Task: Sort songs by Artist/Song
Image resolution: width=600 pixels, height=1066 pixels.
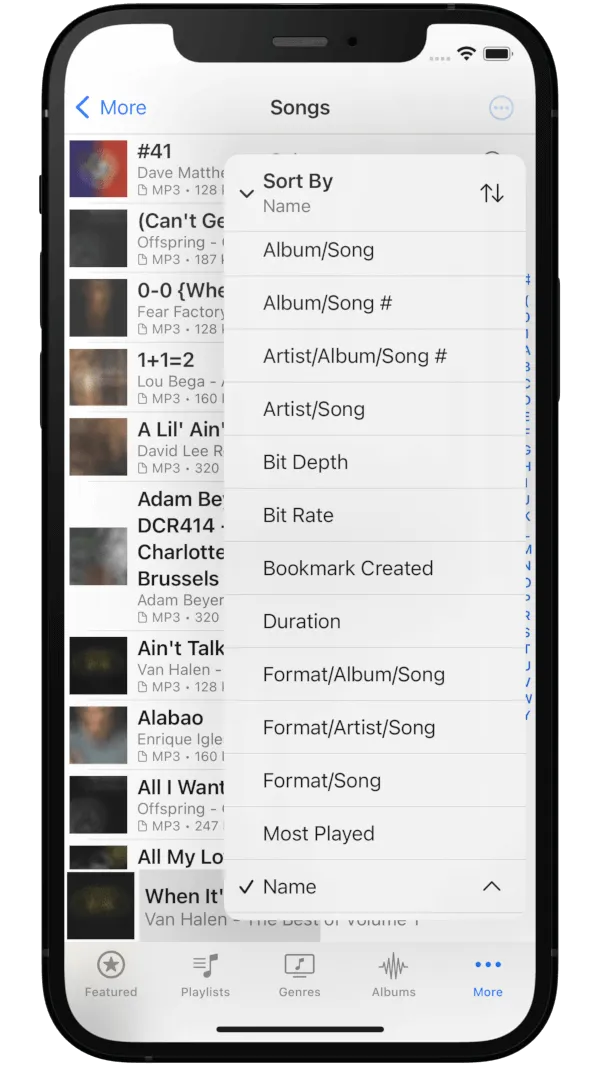Action: point(374,409)
